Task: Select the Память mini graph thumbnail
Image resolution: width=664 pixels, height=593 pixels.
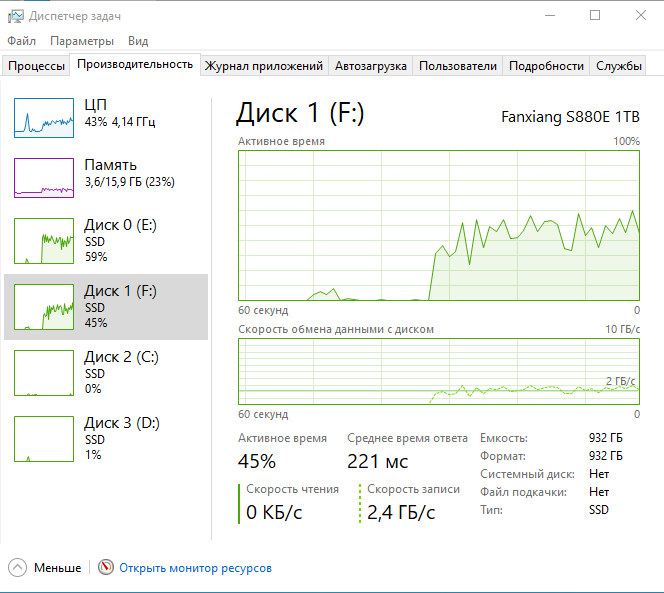Action: point(44,177)
